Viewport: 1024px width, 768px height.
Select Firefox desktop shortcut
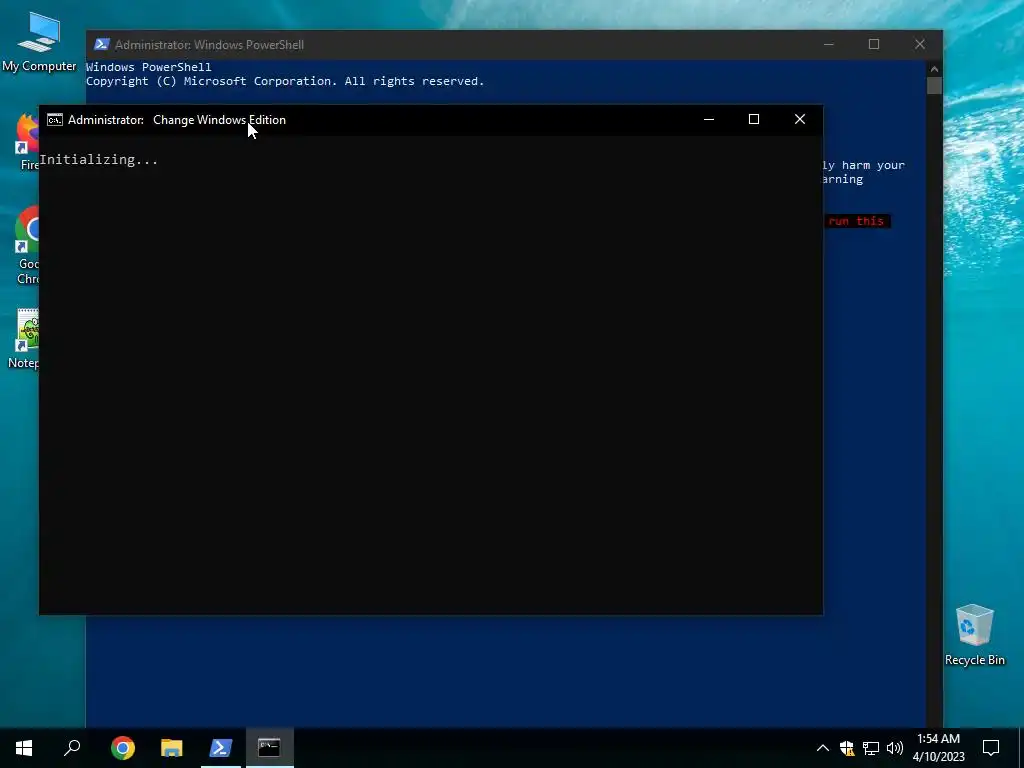tap(27, 142)
